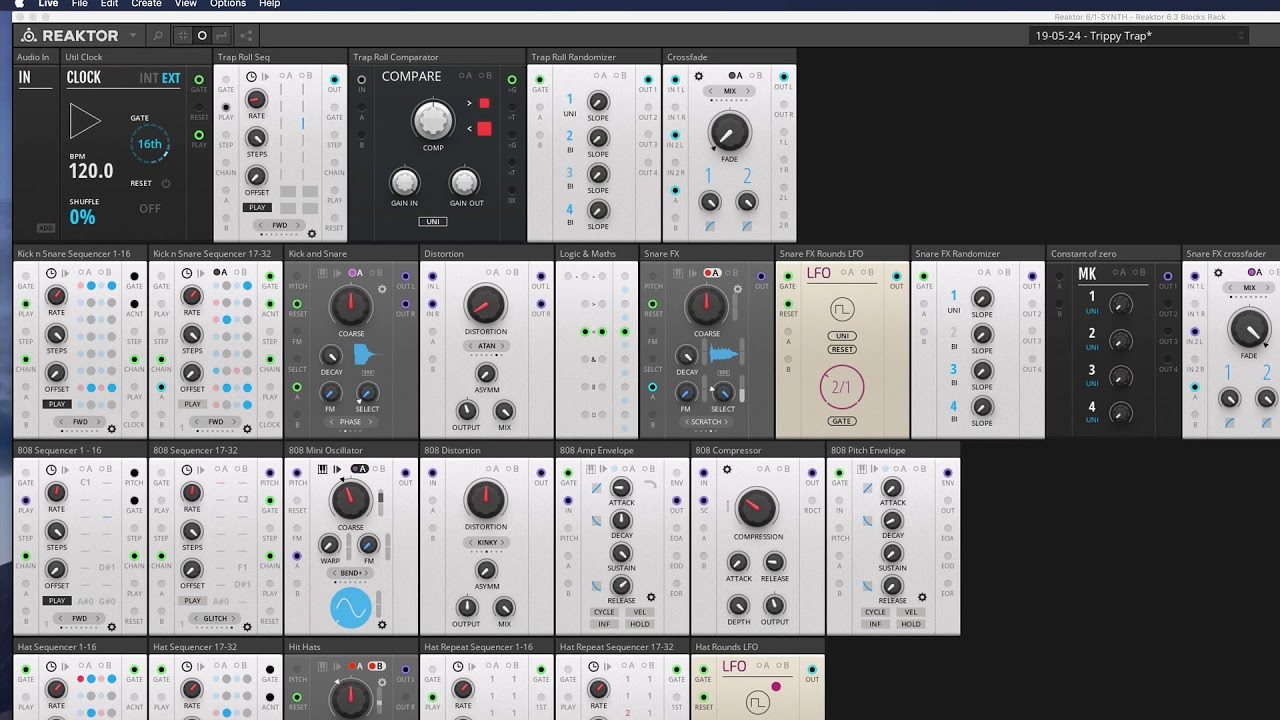Click the FADE knob in Crossfade block

pyautogui.click(x=730, y=131)
